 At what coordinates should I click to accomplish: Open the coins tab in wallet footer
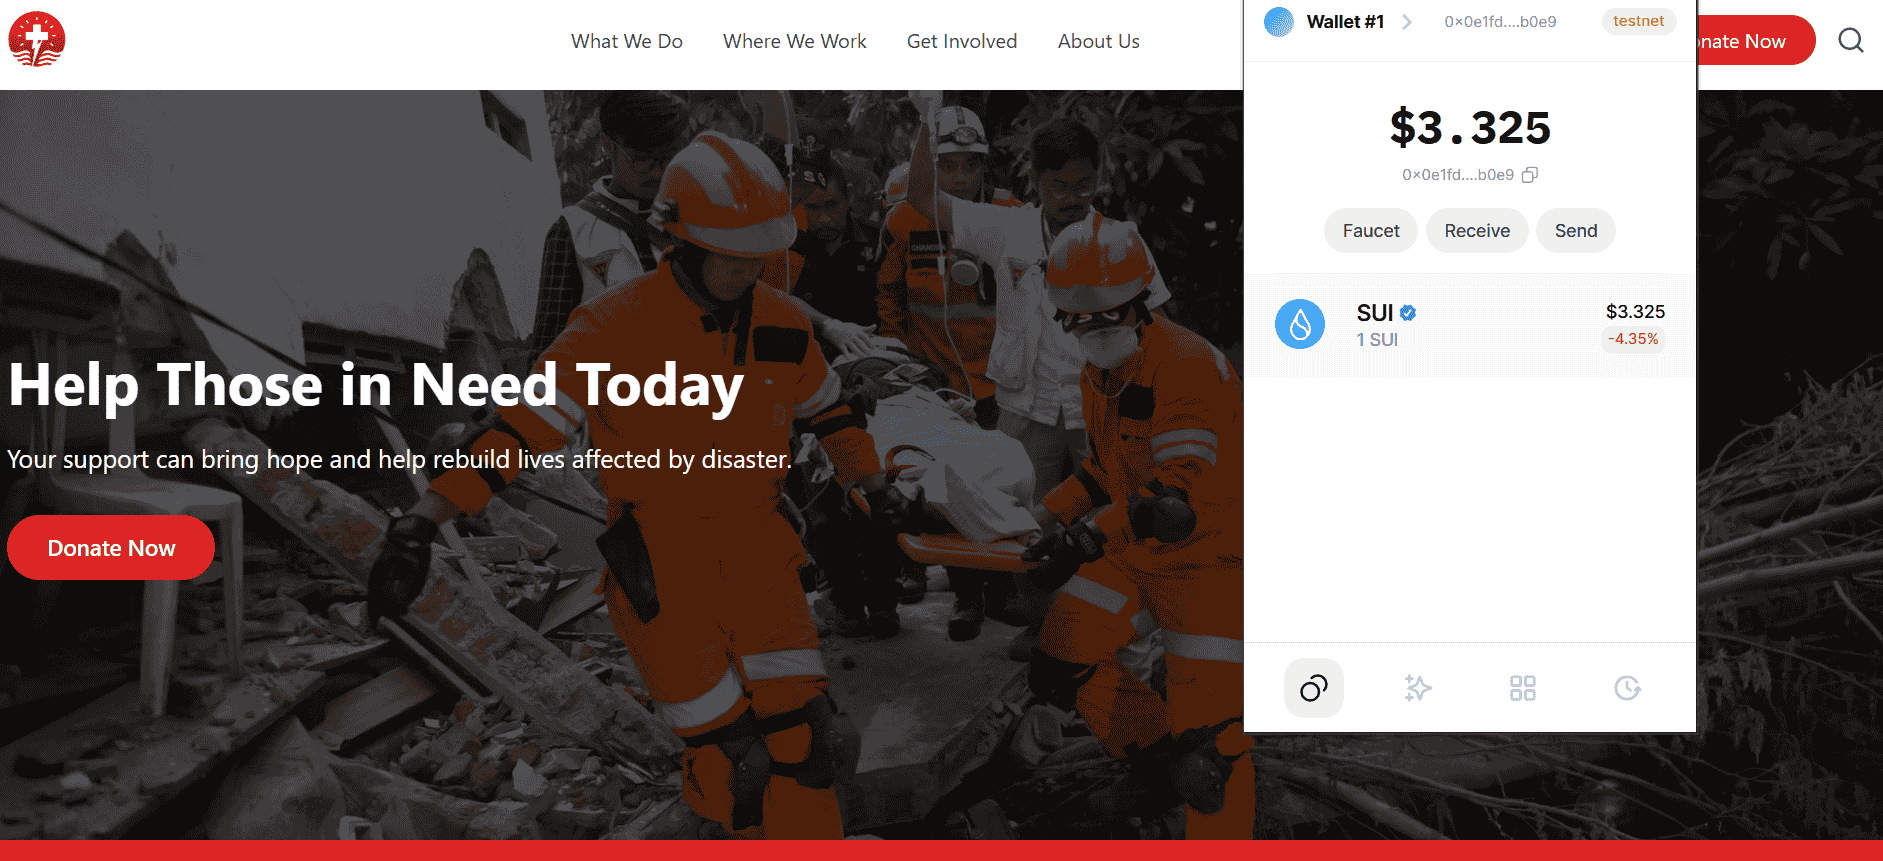(1313, 688)
